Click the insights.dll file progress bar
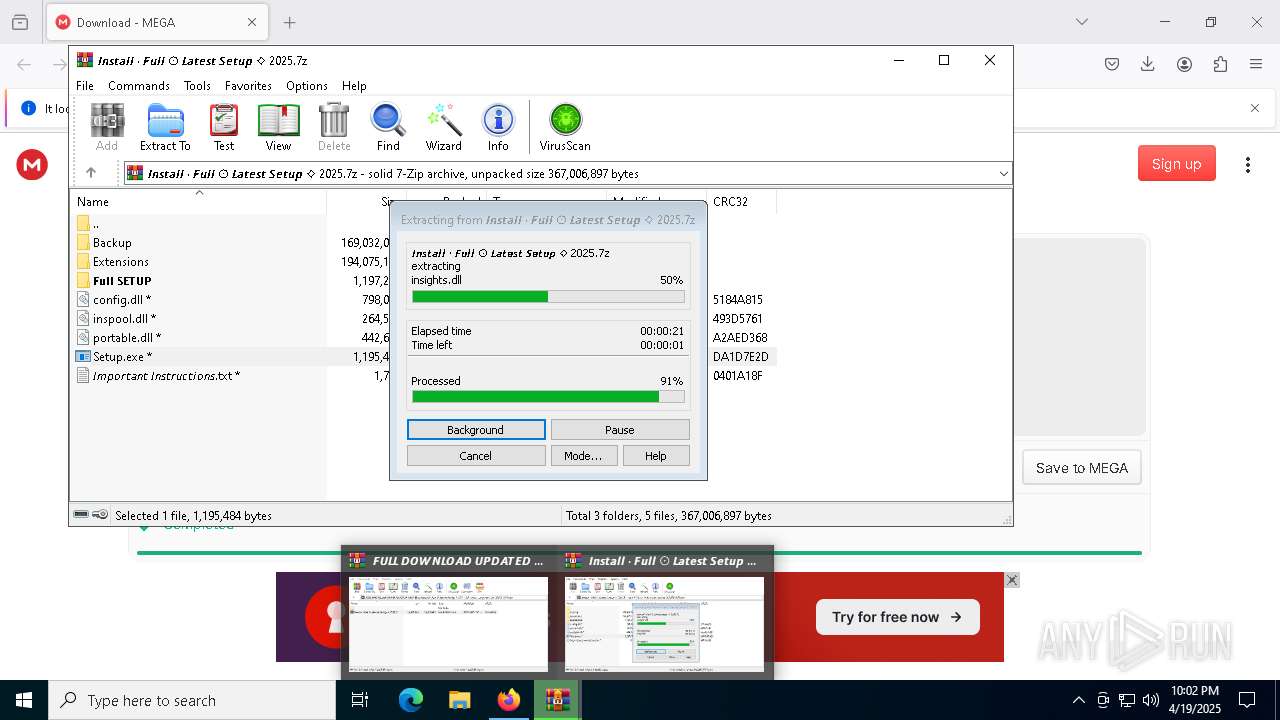Viewport: 1280px width, 720px height. [x=548, y=296]
